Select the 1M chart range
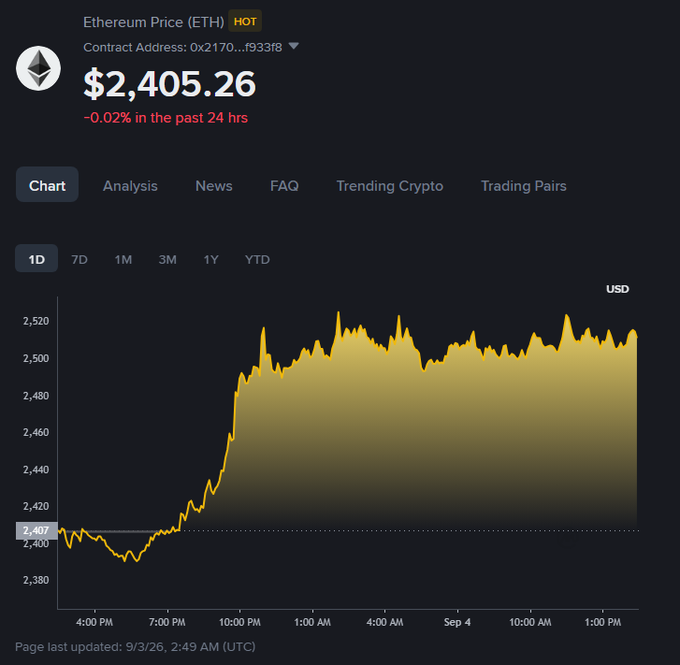This screenshot has height=665, width=680. 123,259
